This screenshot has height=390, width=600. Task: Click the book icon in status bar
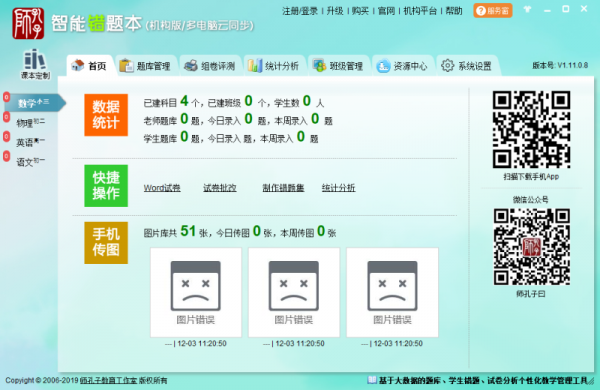coord(372,380)
